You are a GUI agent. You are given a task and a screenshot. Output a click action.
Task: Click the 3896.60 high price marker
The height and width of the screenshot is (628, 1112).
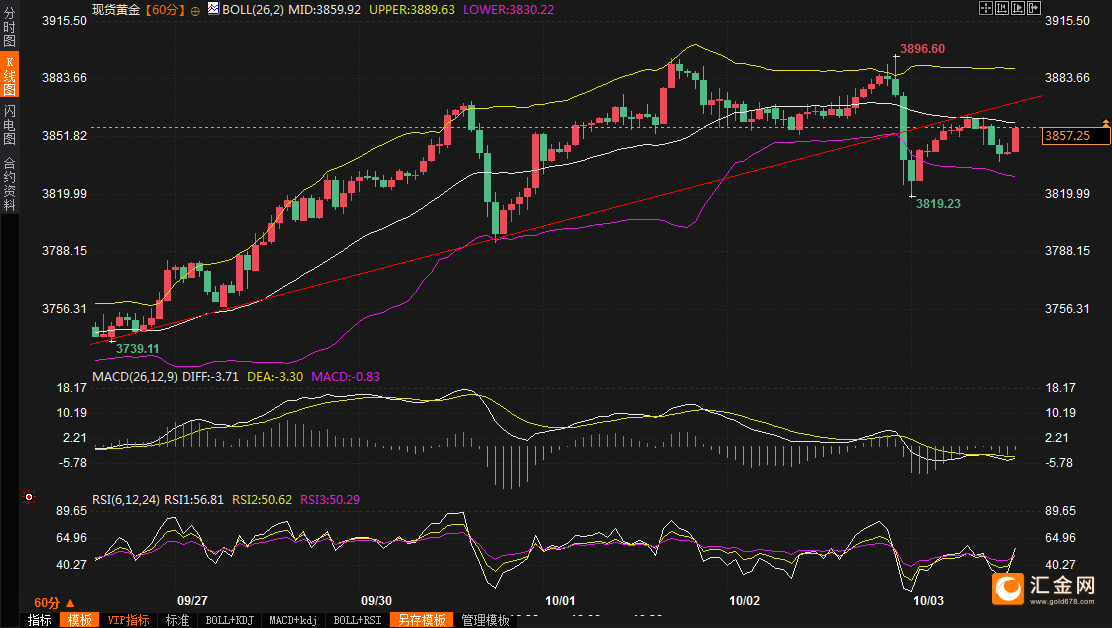point(922,49)
